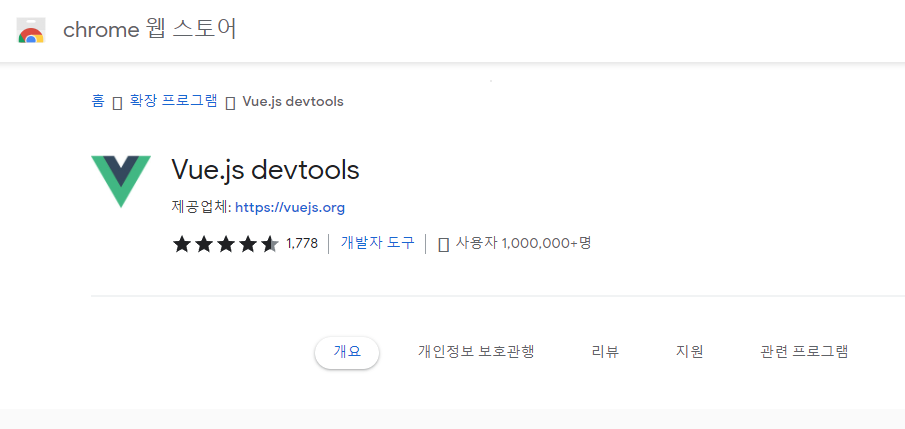Open the https://vuejs.org provider link
The width and height of the screenshot is (905, 429).
290,208
